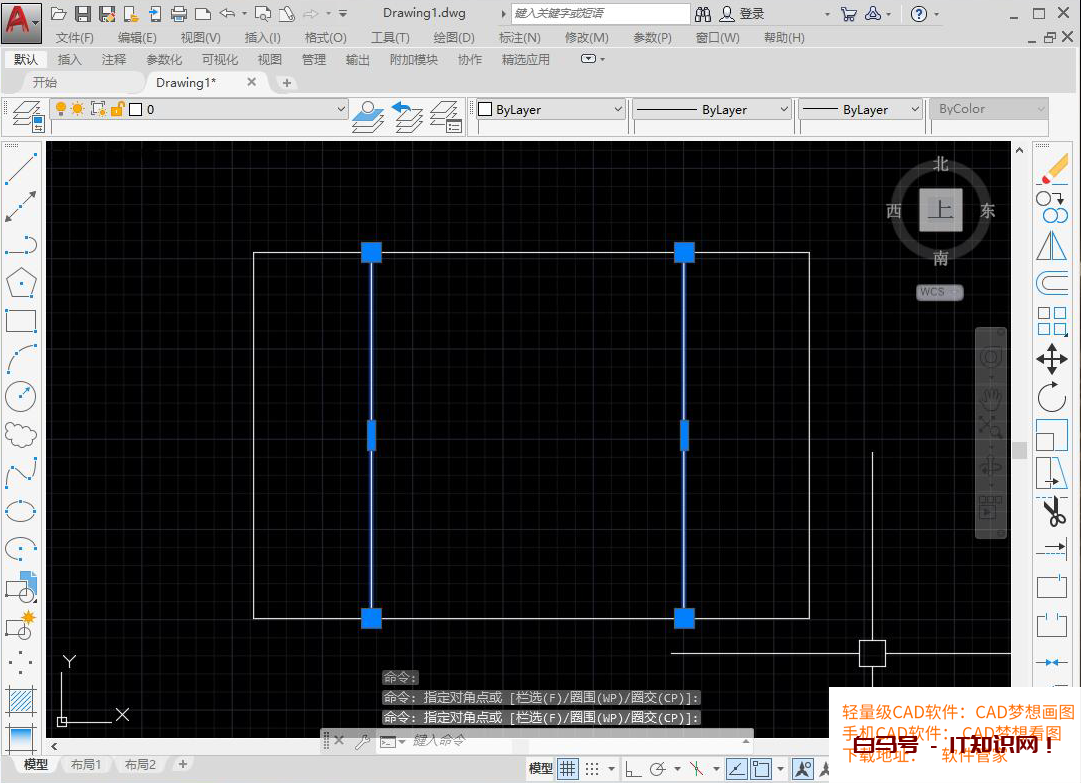Open the linetype ByLayer dropdown
1081x783 pixels.
coord(783,108)
